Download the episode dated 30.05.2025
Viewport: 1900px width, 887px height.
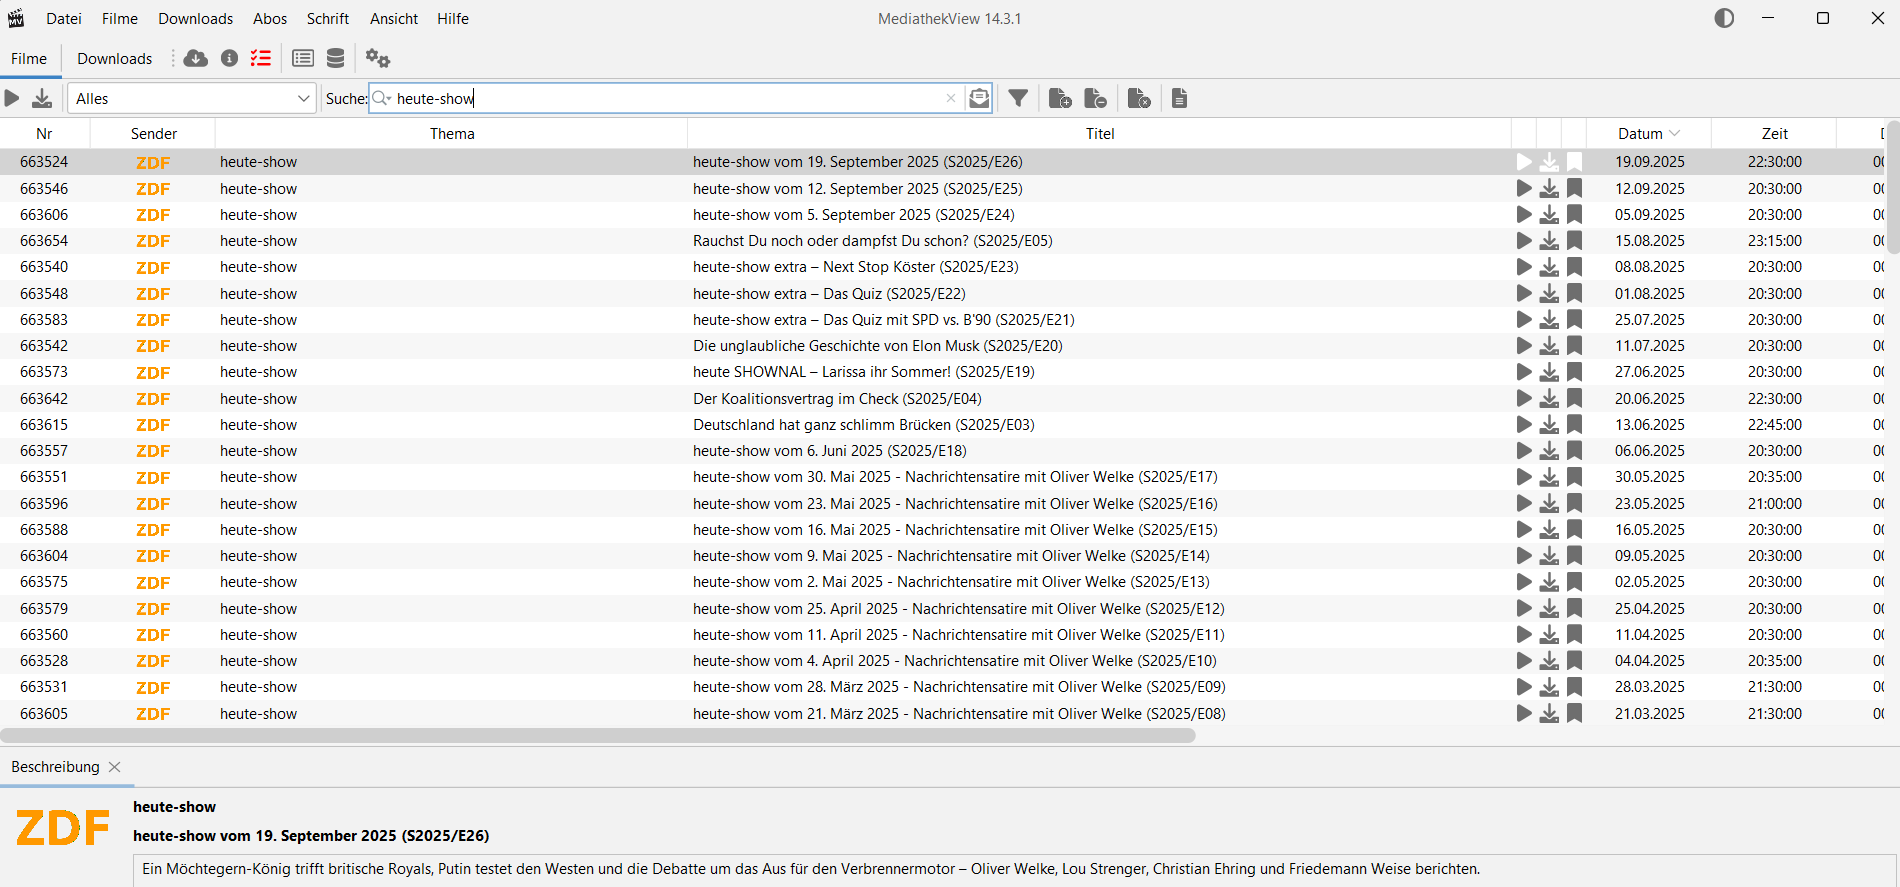[x=1549, y=477]
